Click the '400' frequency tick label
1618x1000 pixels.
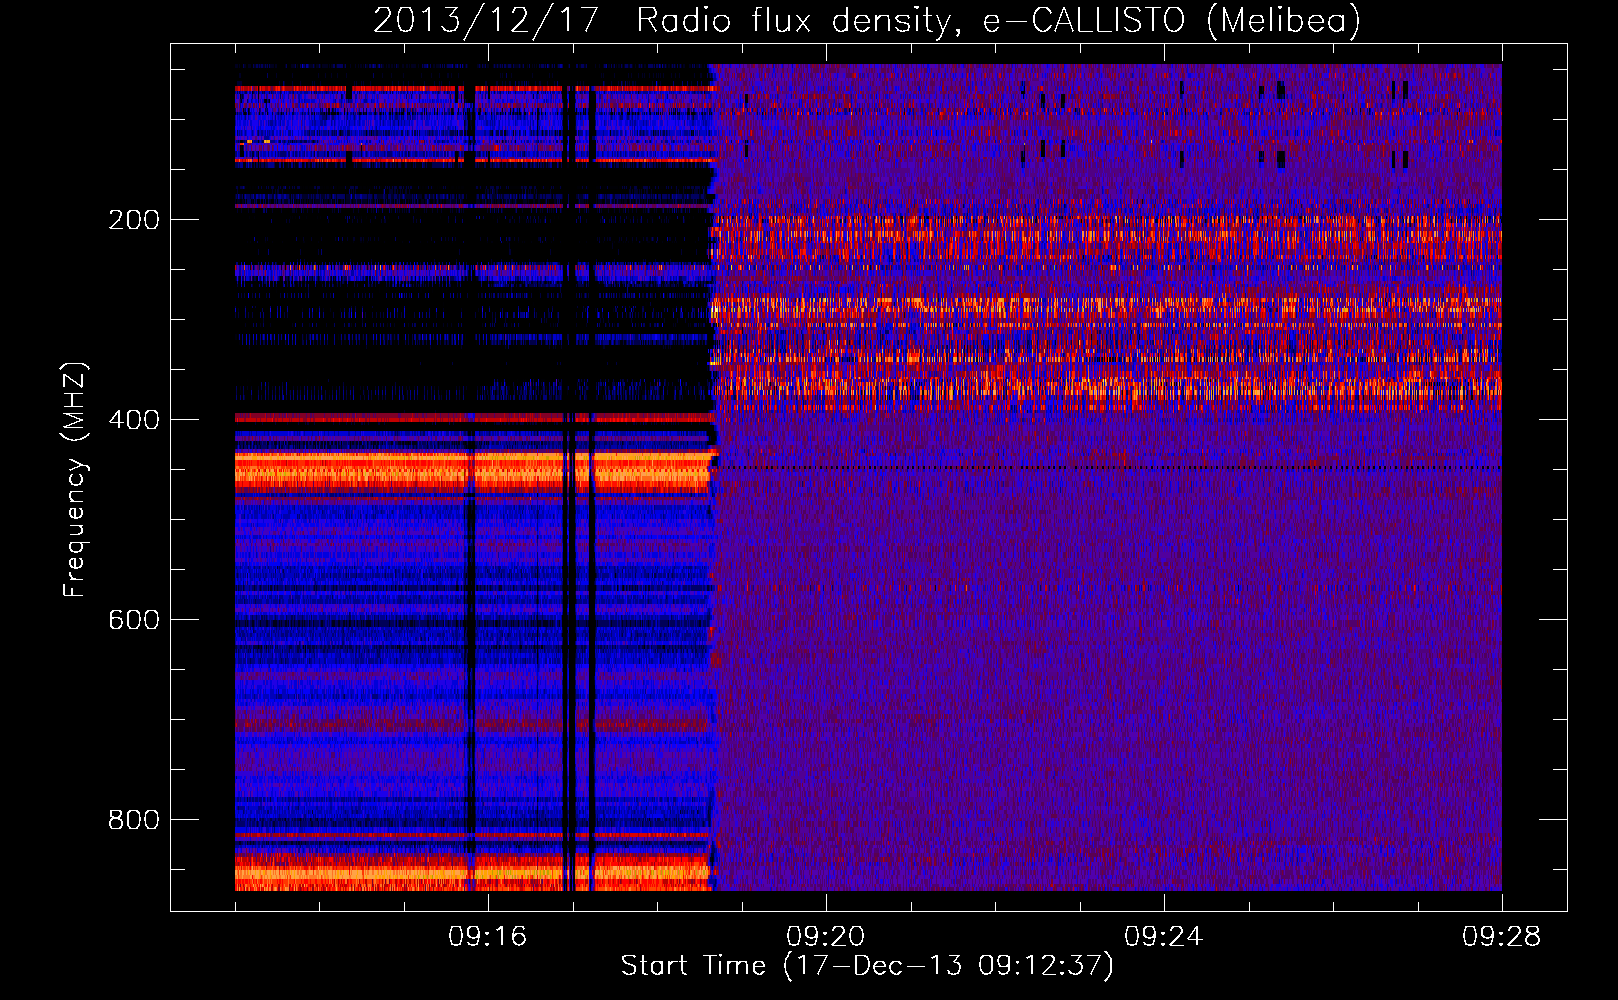point(134,420)
